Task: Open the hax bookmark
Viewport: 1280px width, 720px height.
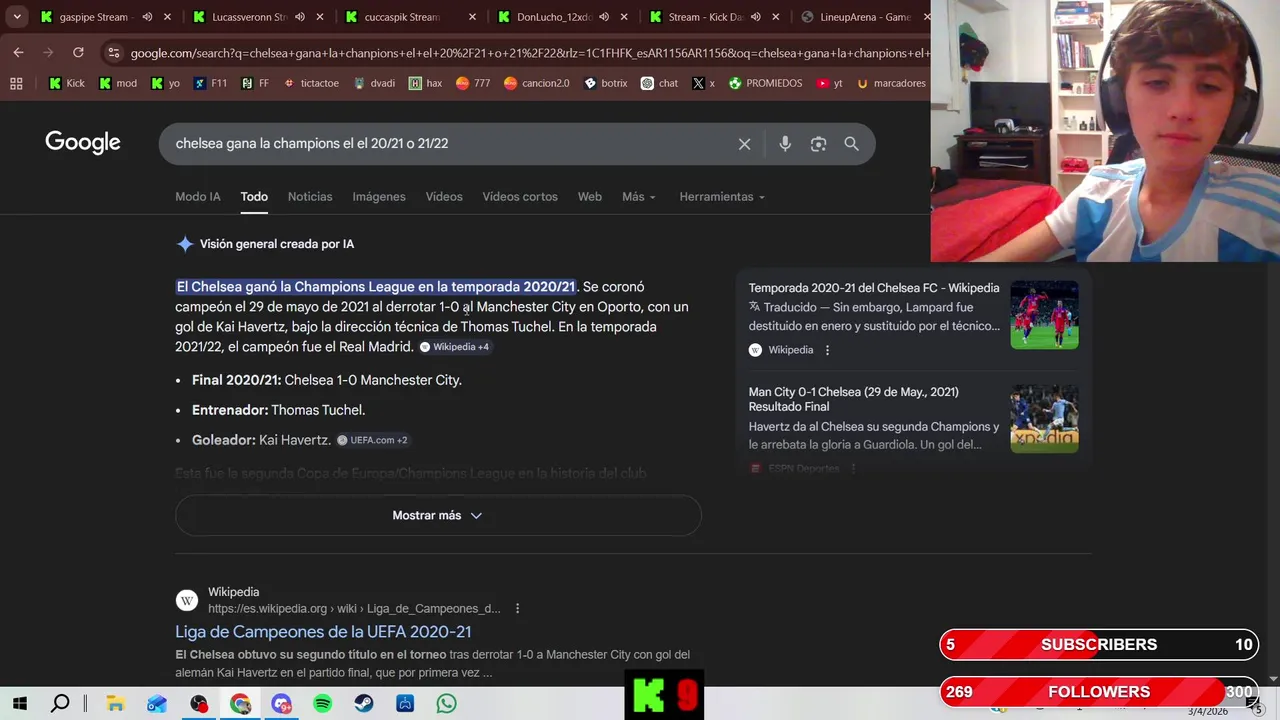Action: tap(425, 83)
